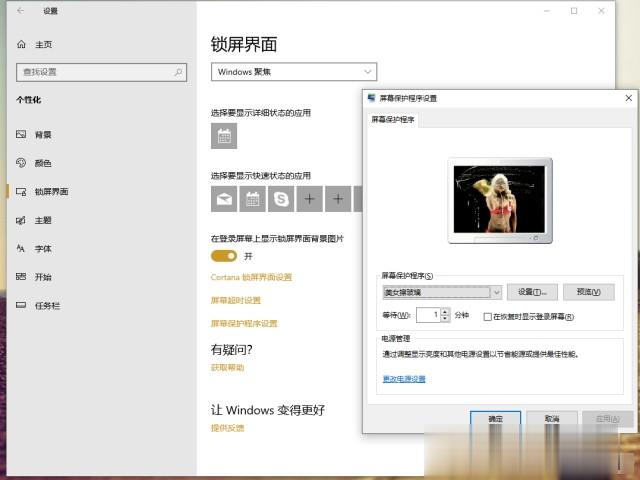Click the 个性化 section heading
The width and height of the screenshot is (640, 480).
coord(29,100)
